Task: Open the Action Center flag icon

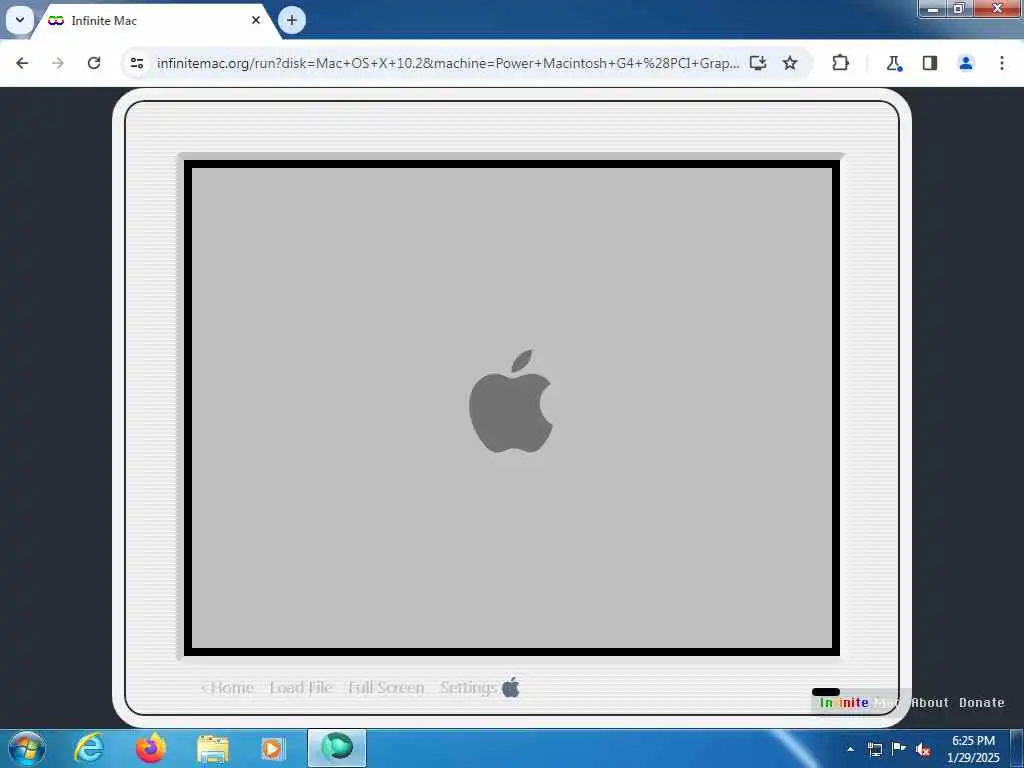Action: click(x=899, y=749)
